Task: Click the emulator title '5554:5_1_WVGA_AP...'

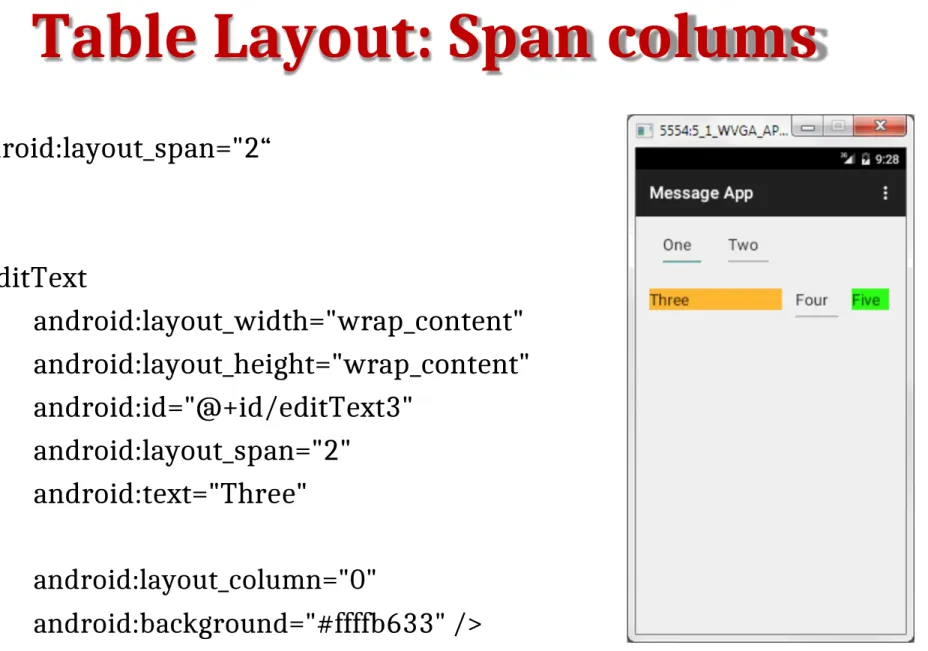Action: 723,131
